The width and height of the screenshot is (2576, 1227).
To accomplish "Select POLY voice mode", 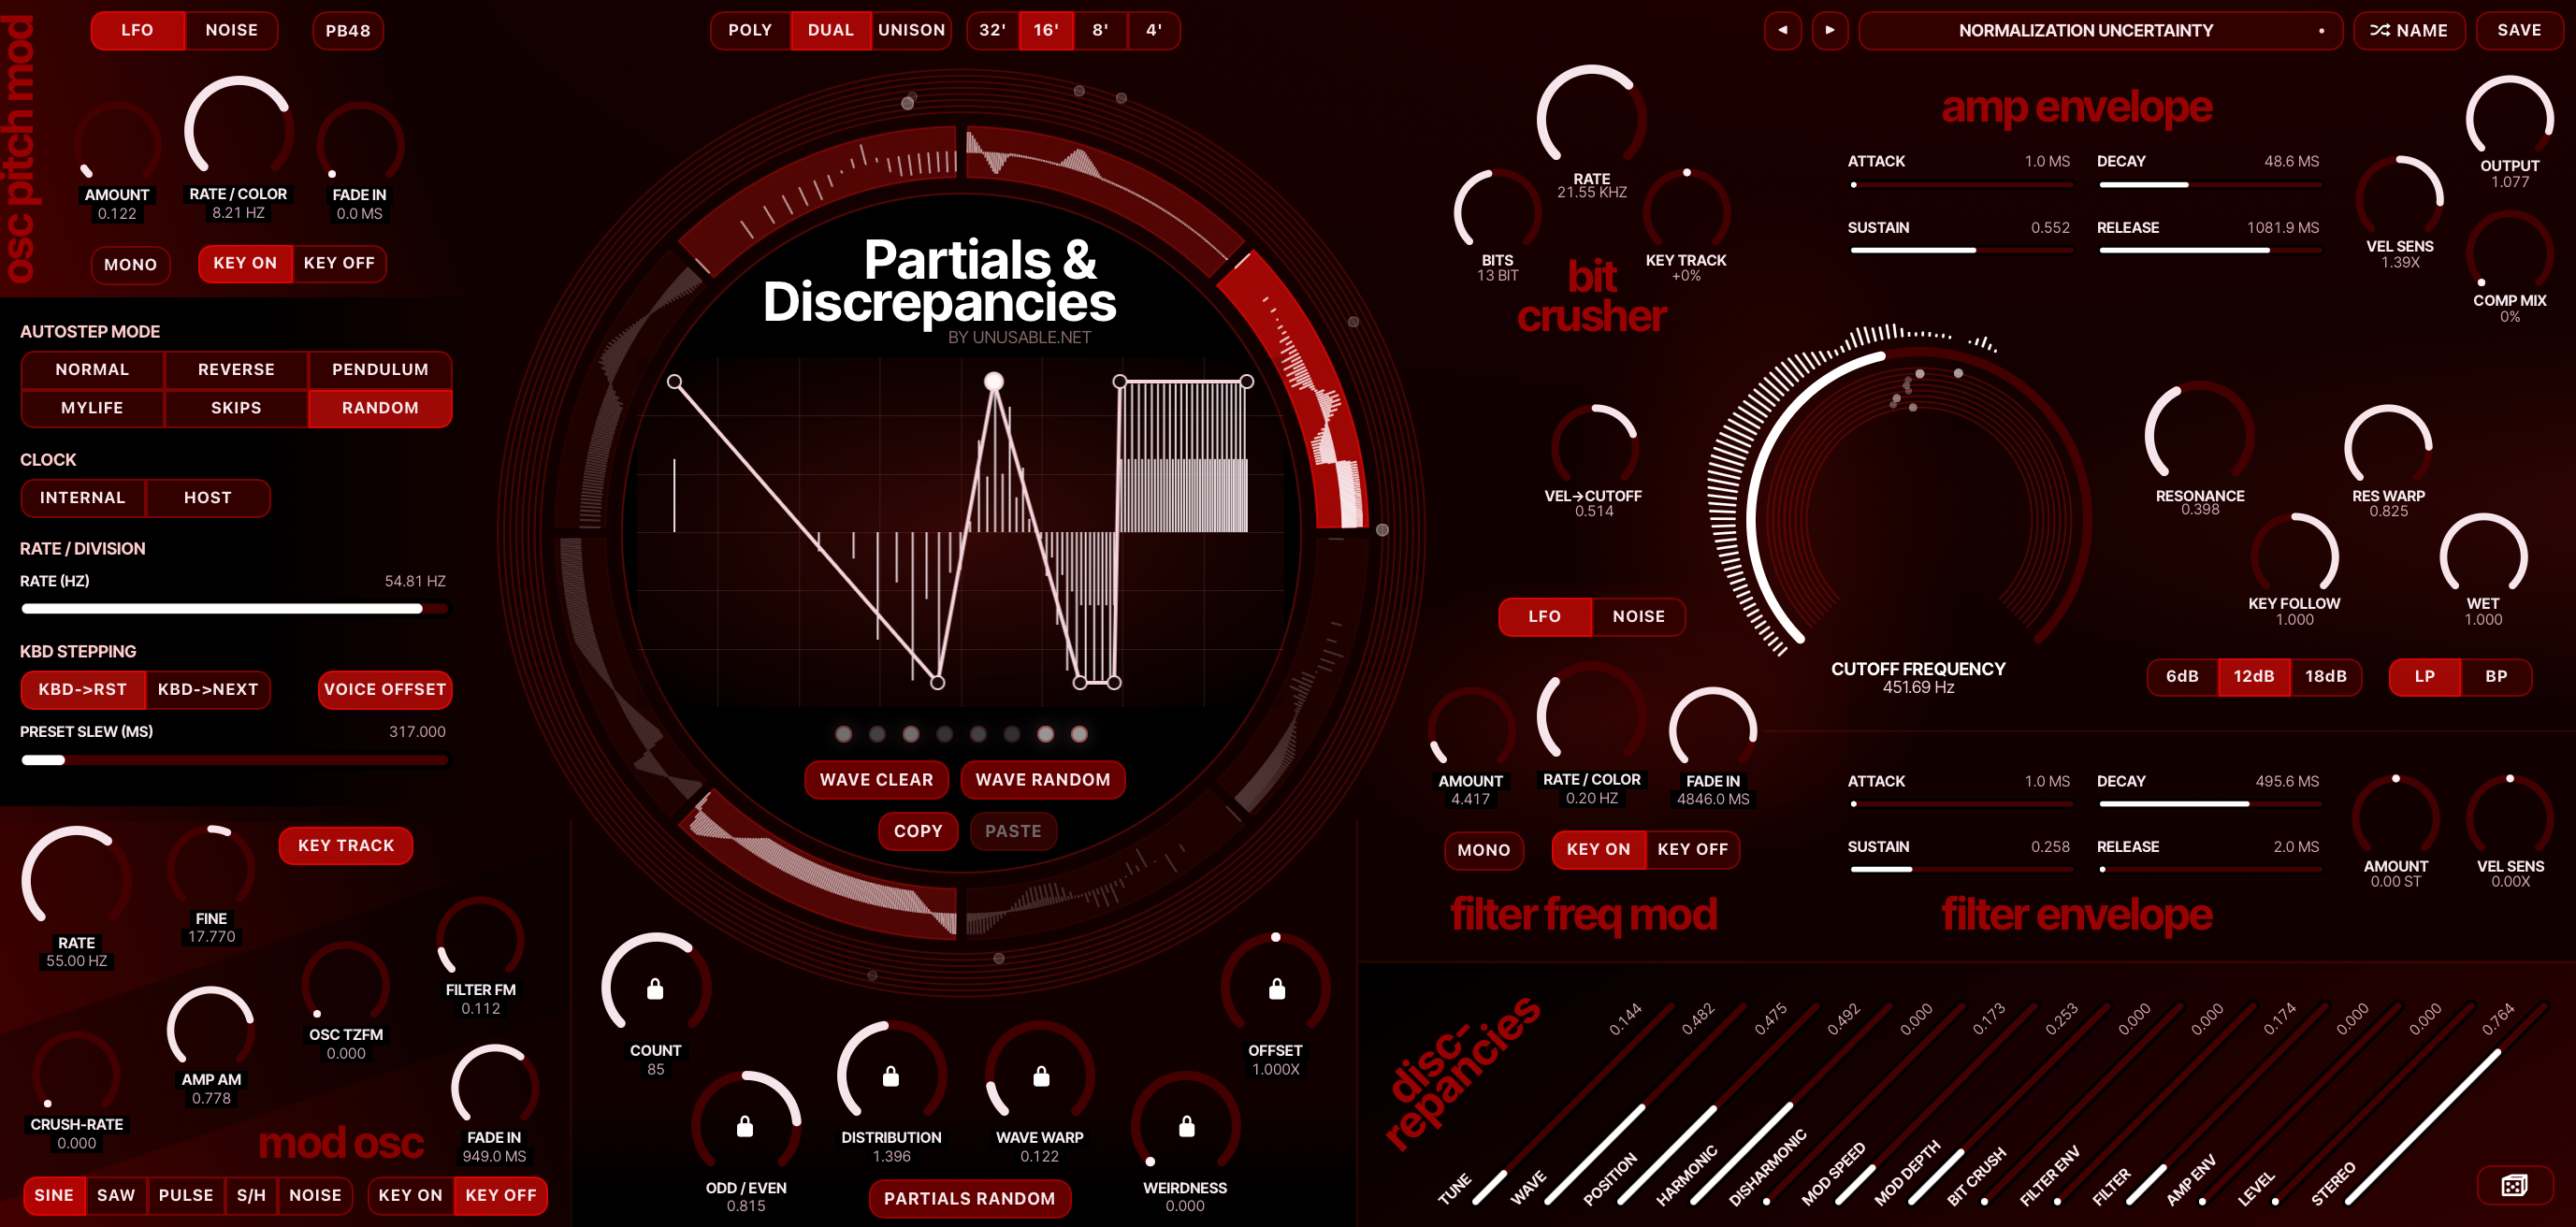I will click(x=750, y=30).
